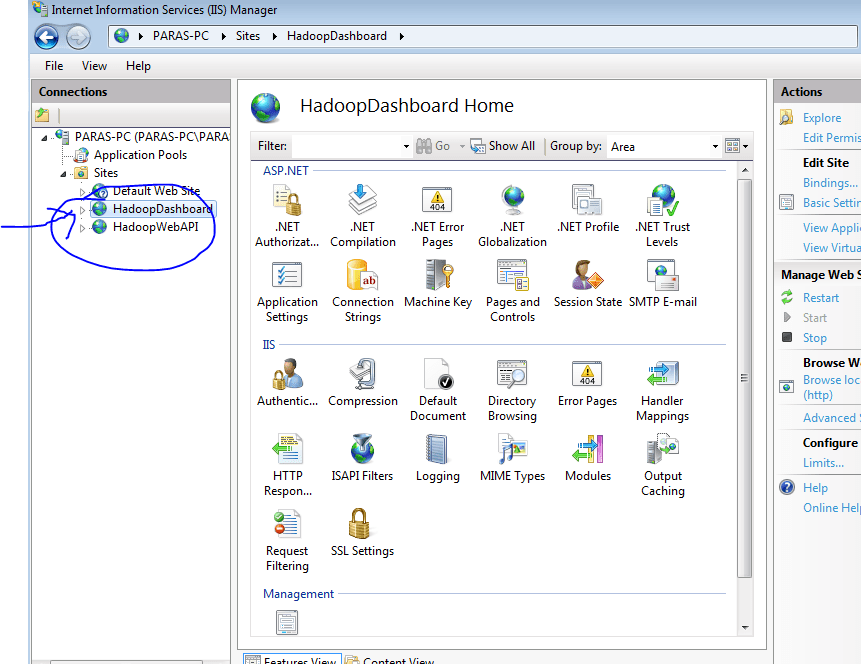The width and height of the screenshot is (861, 664).
Task: Select HadoopWebAPI site in tree
Action: coord(155,227)
